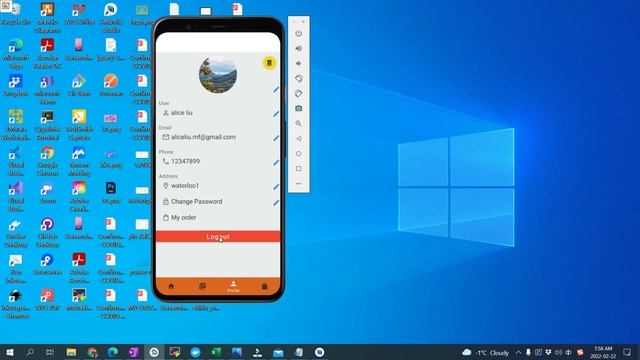640x360 pixels.
Task: Edit the address waterloo1
Action: pyautogui.click(x=276, y=187)
